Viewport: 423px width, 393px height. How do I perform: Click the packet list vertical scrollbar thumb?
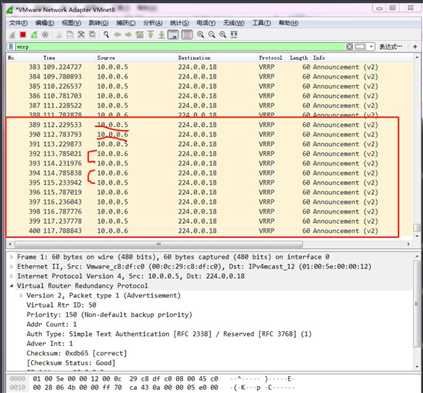pyautogui.click(x=417, y=228)
